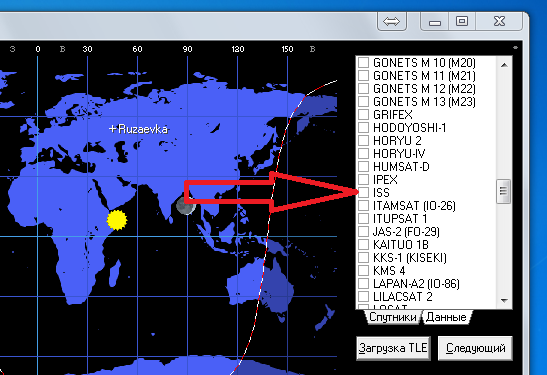
Task: Open the Данные tab
Action: [x=446, y=317]
